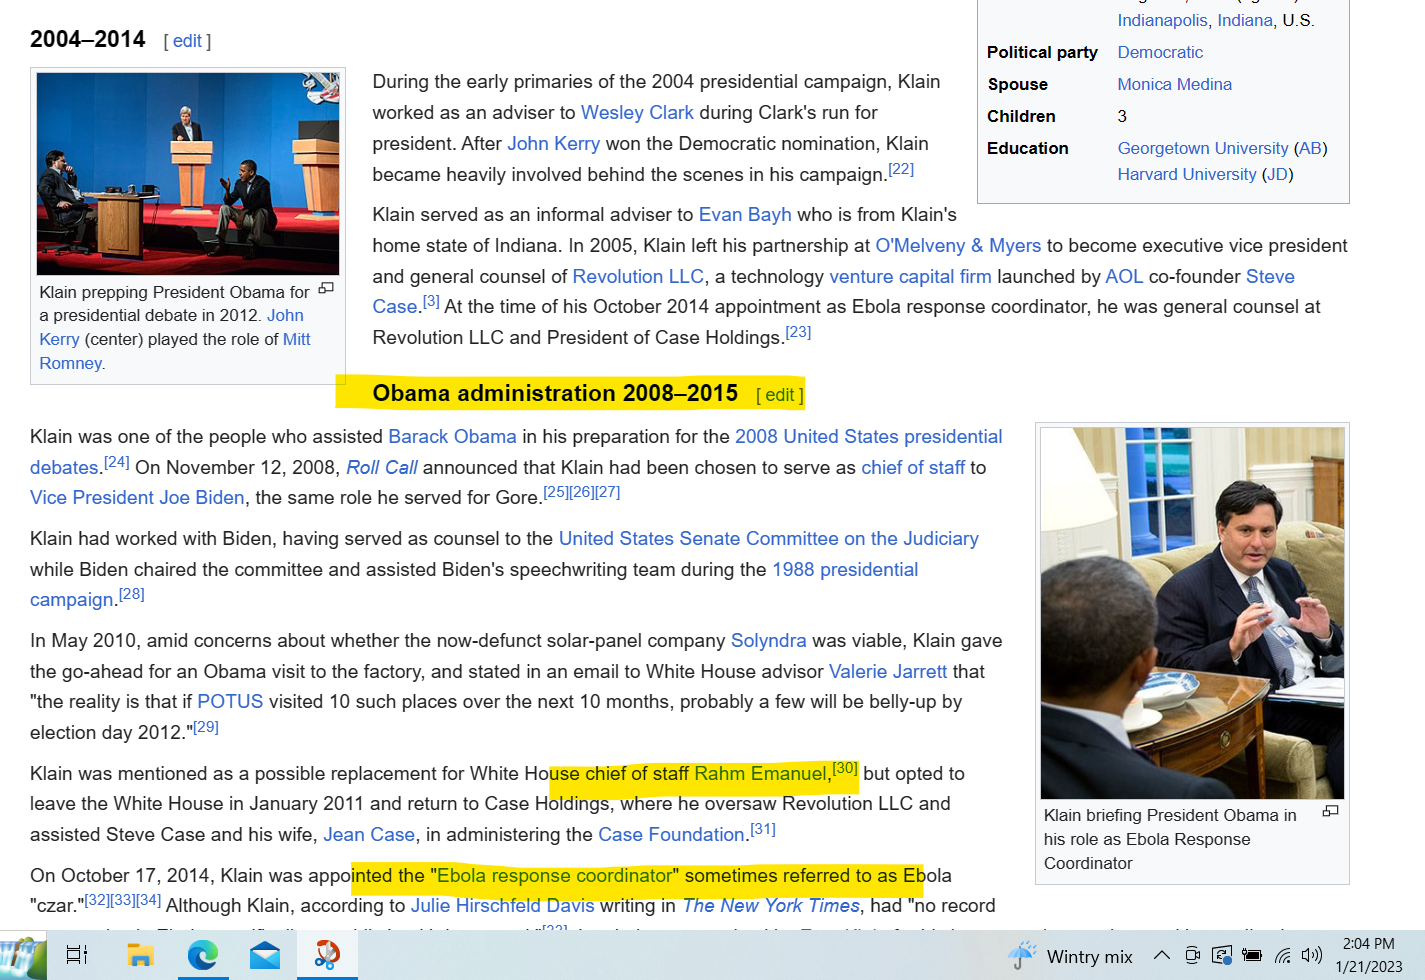Jump to citation 22

coord(901,169)
